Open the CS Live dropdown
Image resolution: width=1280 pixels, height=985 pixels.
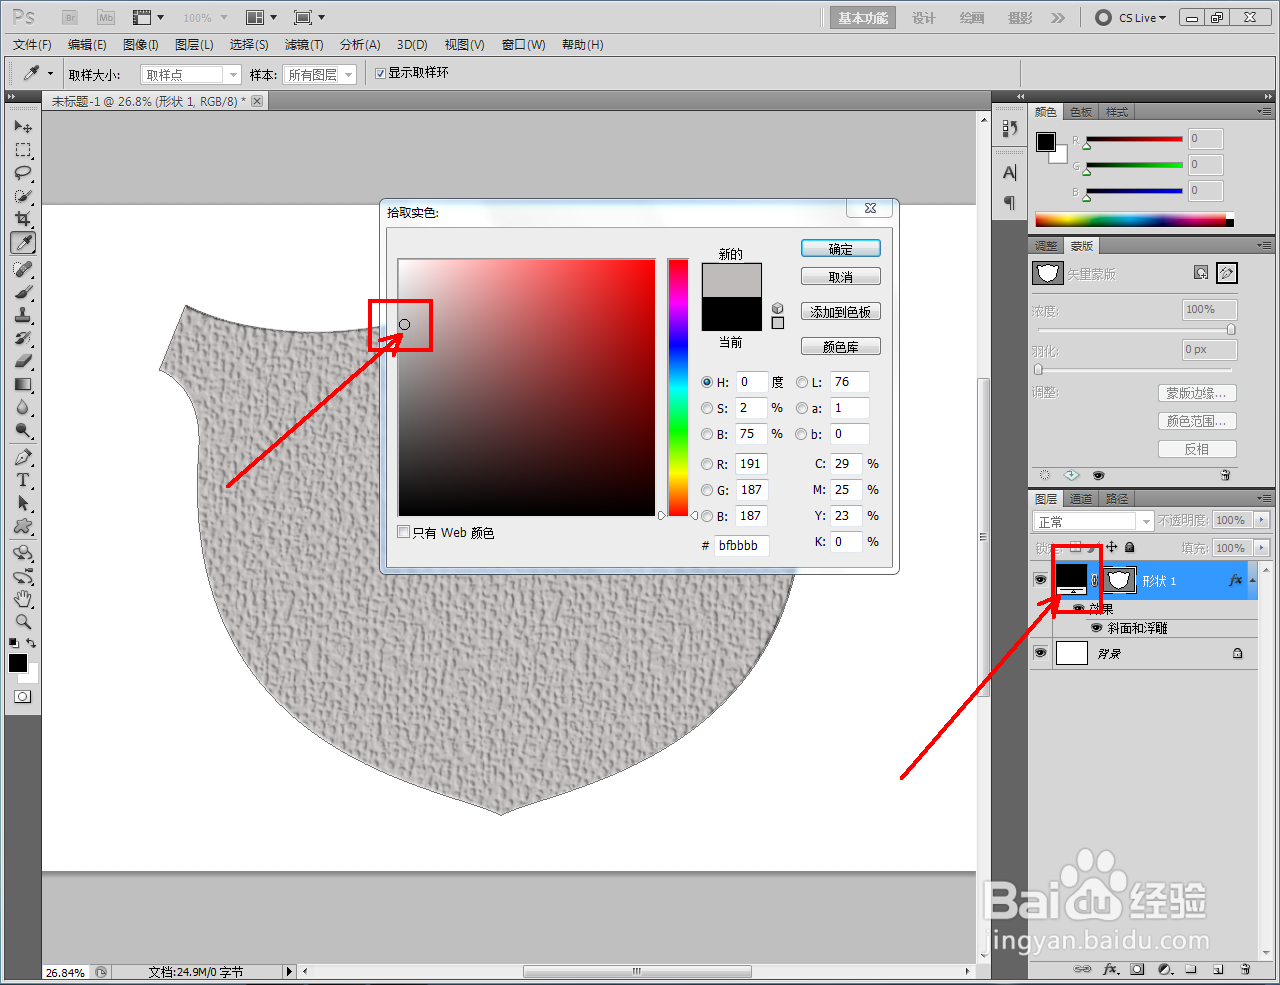click(x=1131, y=18)
